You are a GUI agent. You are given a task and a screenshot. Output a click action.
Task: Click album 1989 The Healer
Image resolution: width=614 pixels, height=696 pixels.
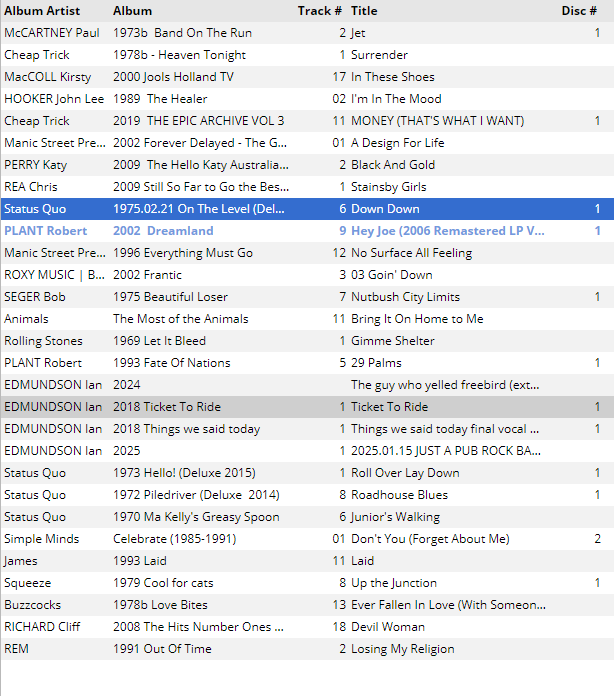pyautogui.click(x=160, y=99)
